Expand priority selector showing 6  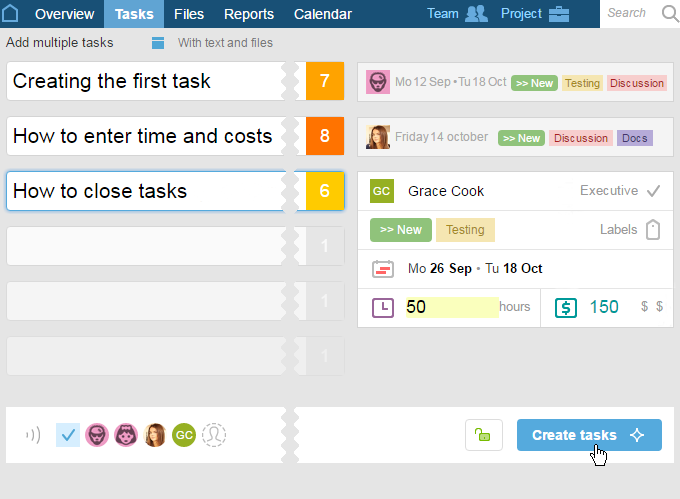pos(324,191)
